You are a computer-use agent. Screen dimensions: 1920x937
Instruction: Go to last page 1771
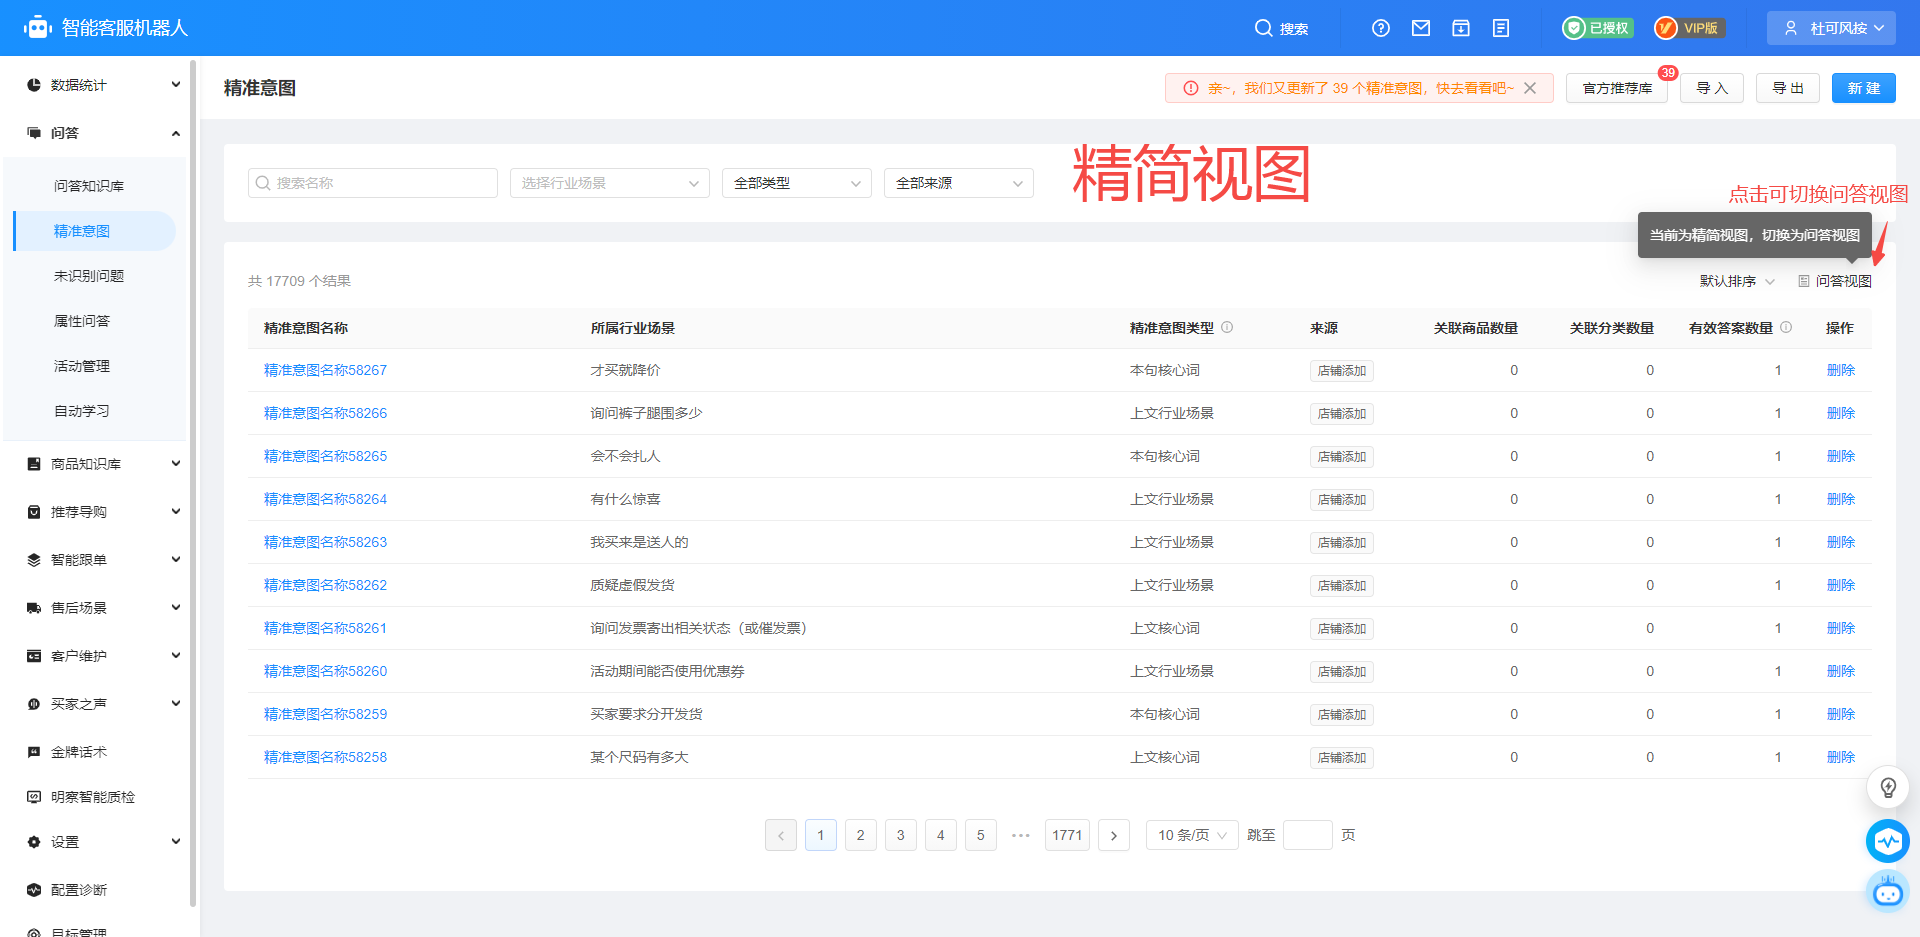1067,835
